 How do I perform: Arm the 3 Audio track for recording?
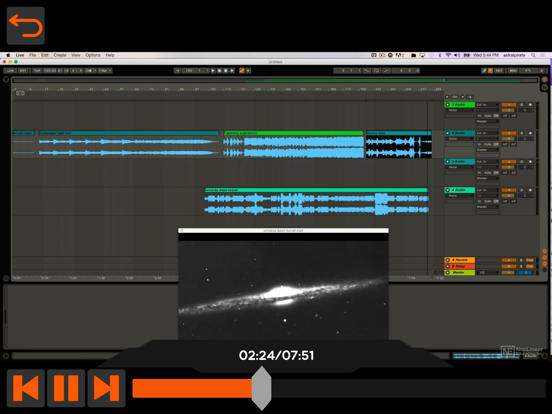(530, 162)
